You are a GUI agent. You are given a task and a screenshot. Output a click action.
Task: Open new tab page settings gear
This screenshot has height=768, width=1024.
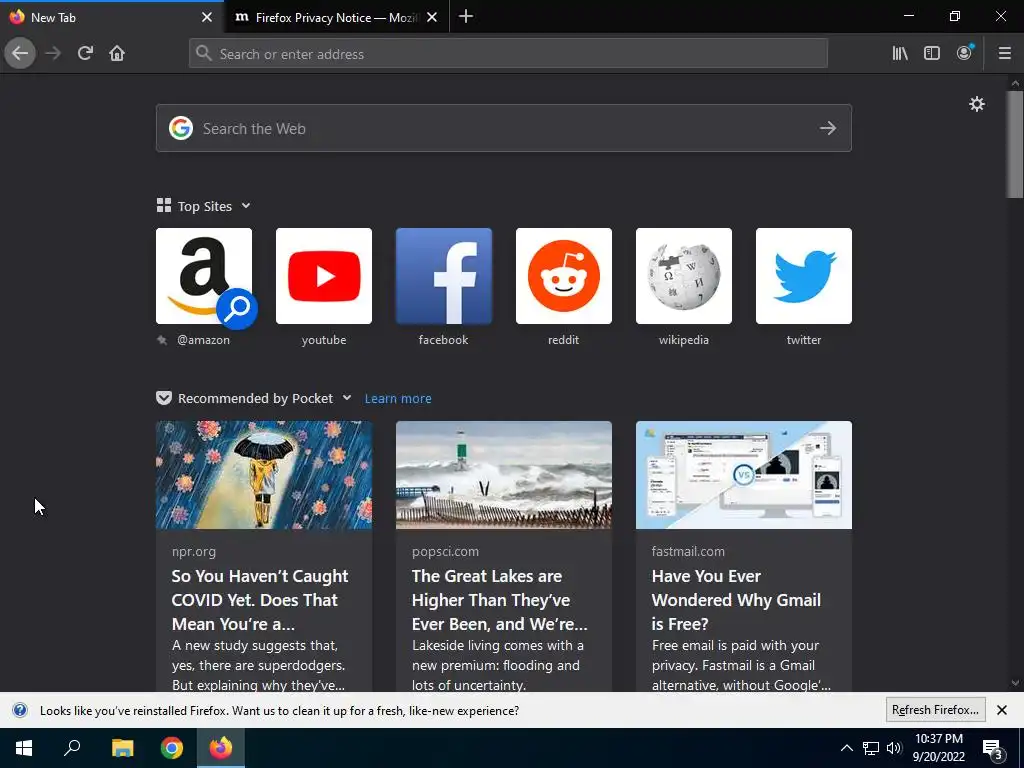[976, 104]
